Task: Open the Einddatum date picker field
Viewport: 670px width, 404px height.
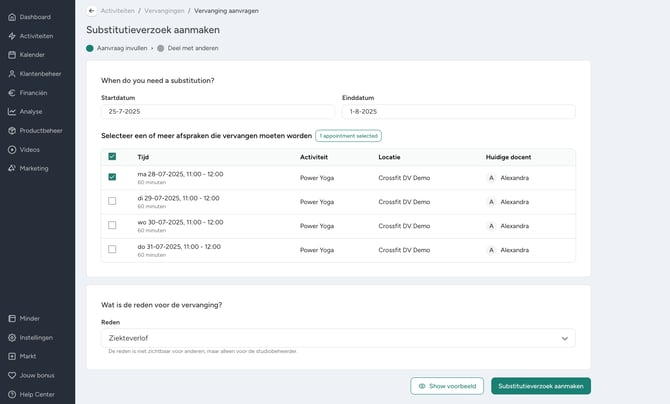Action: tap(458, 112)
